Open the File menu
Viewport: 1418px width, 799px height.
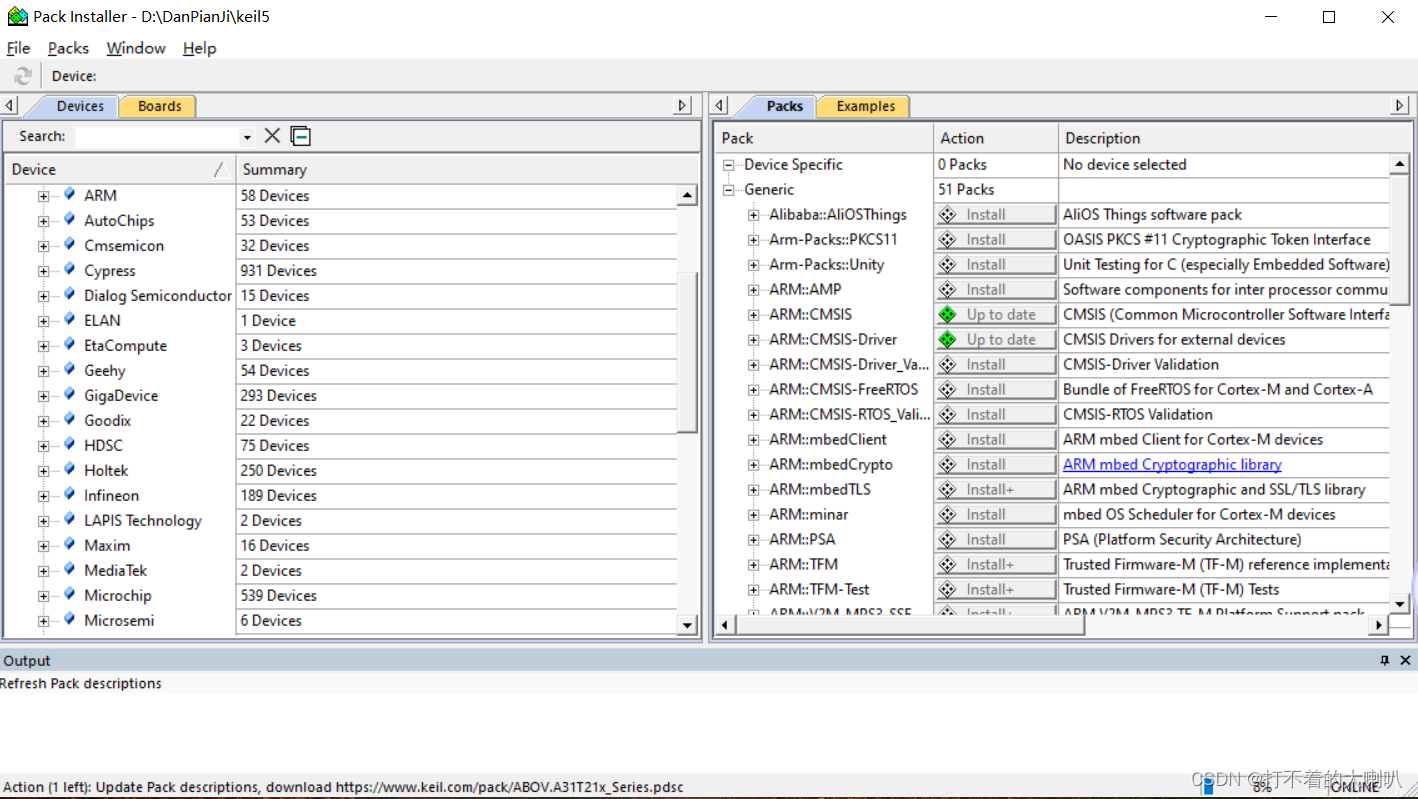click(x=18, y=48)
